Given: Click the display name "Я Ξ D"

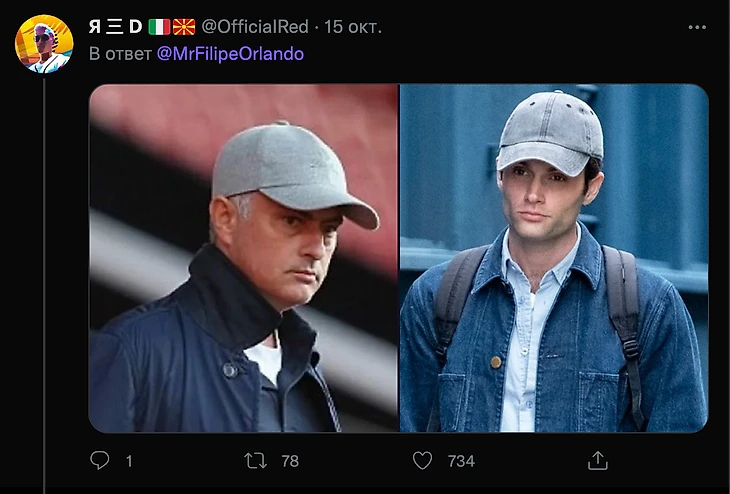Looking at the screenshot, I should [x=115, y=27].
